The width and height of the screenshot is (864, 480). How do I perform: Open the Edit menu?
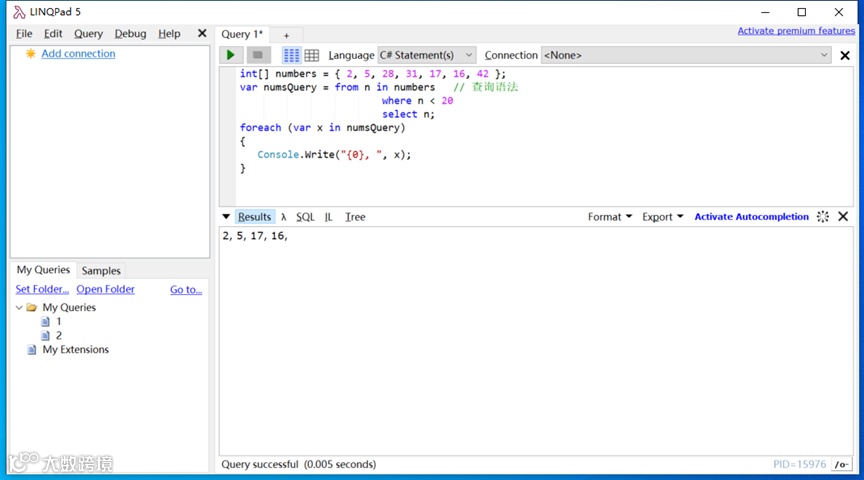tap(53, 34)
